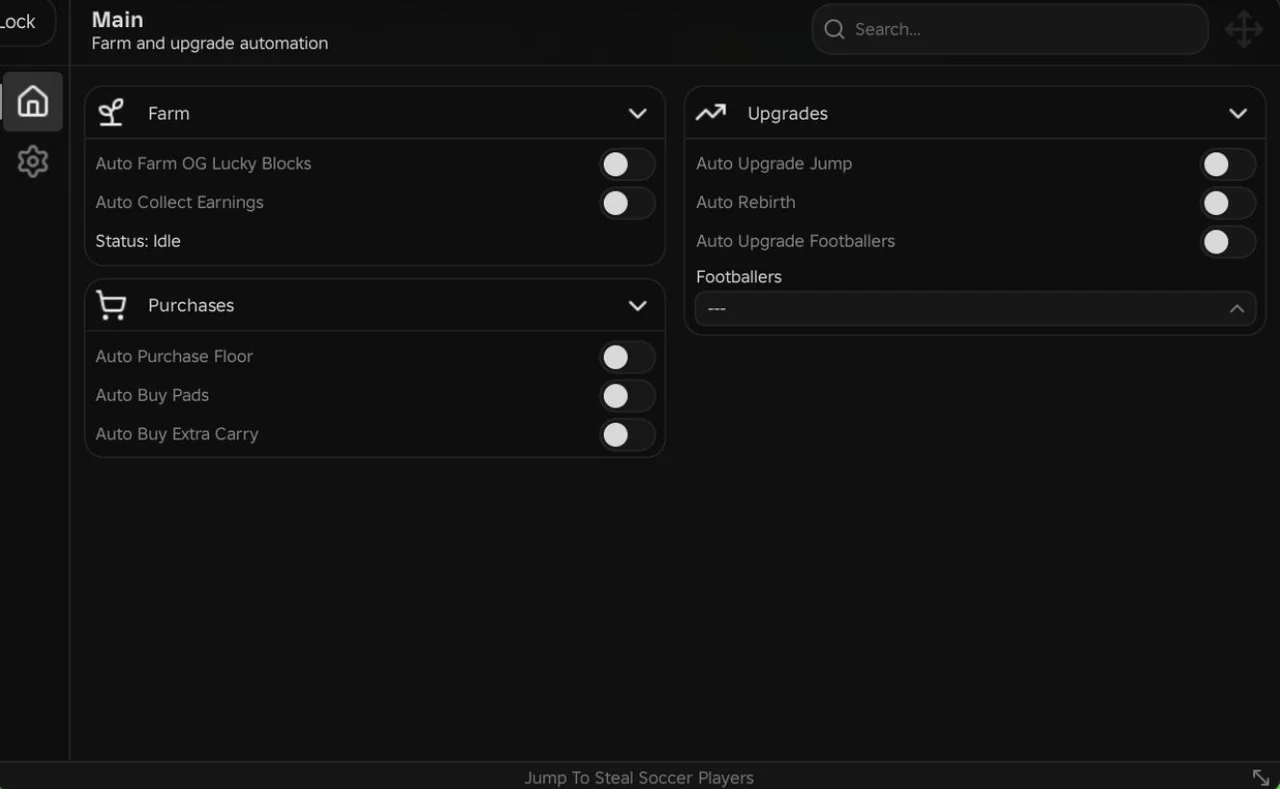Collapse the Purchases section chevron

637,305
